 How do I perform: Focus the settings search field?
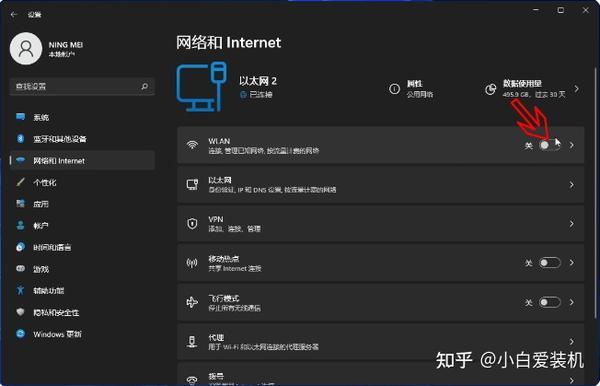click(82, 86)
